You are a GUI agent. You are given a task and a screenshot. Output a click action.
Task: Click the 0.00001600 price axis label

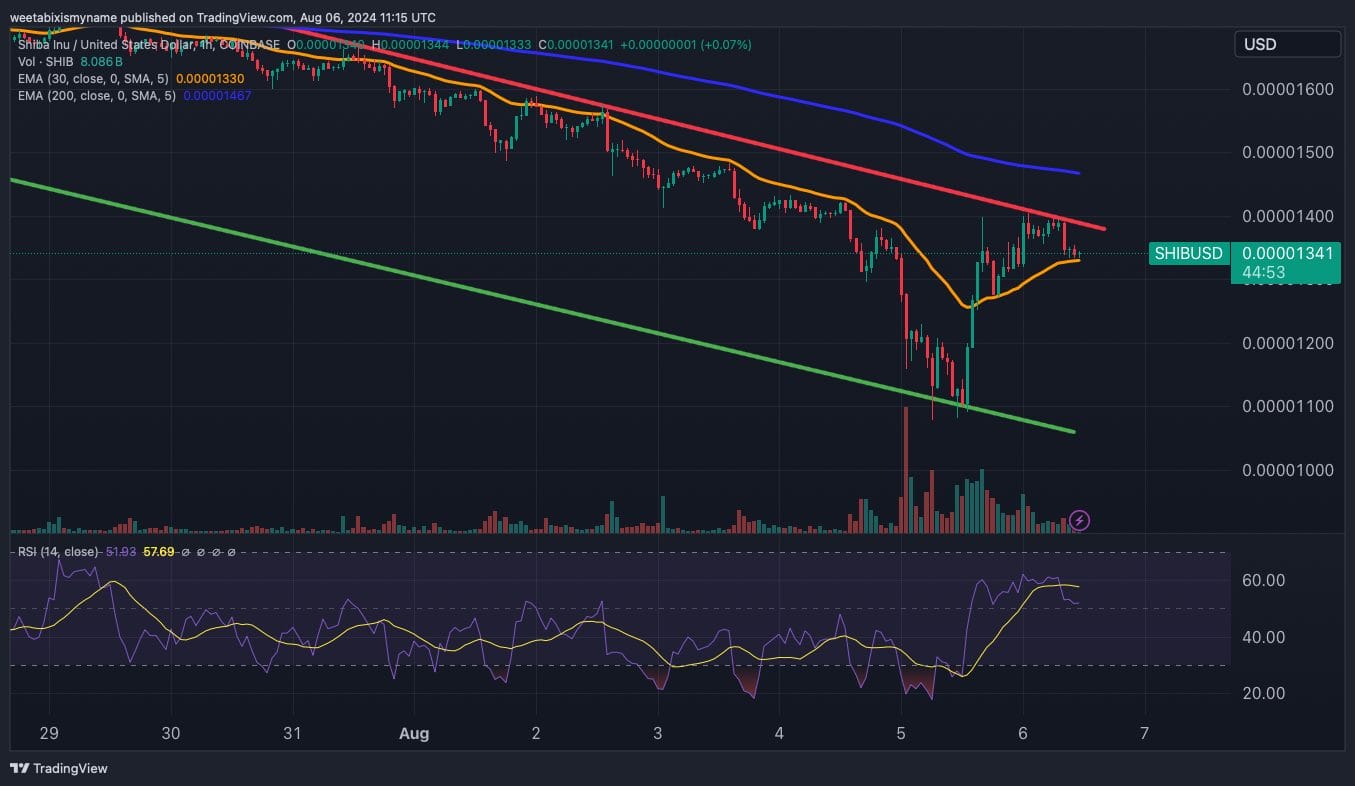(1288, 89)
